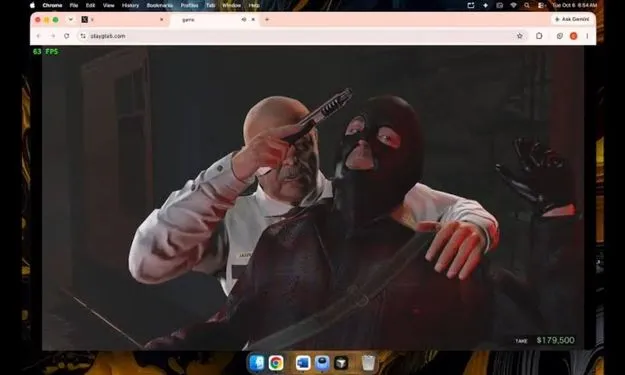Open Google Chrome from the Dock
The height and width of the screenshot is (375, 625).
click(x=276, y=363)
